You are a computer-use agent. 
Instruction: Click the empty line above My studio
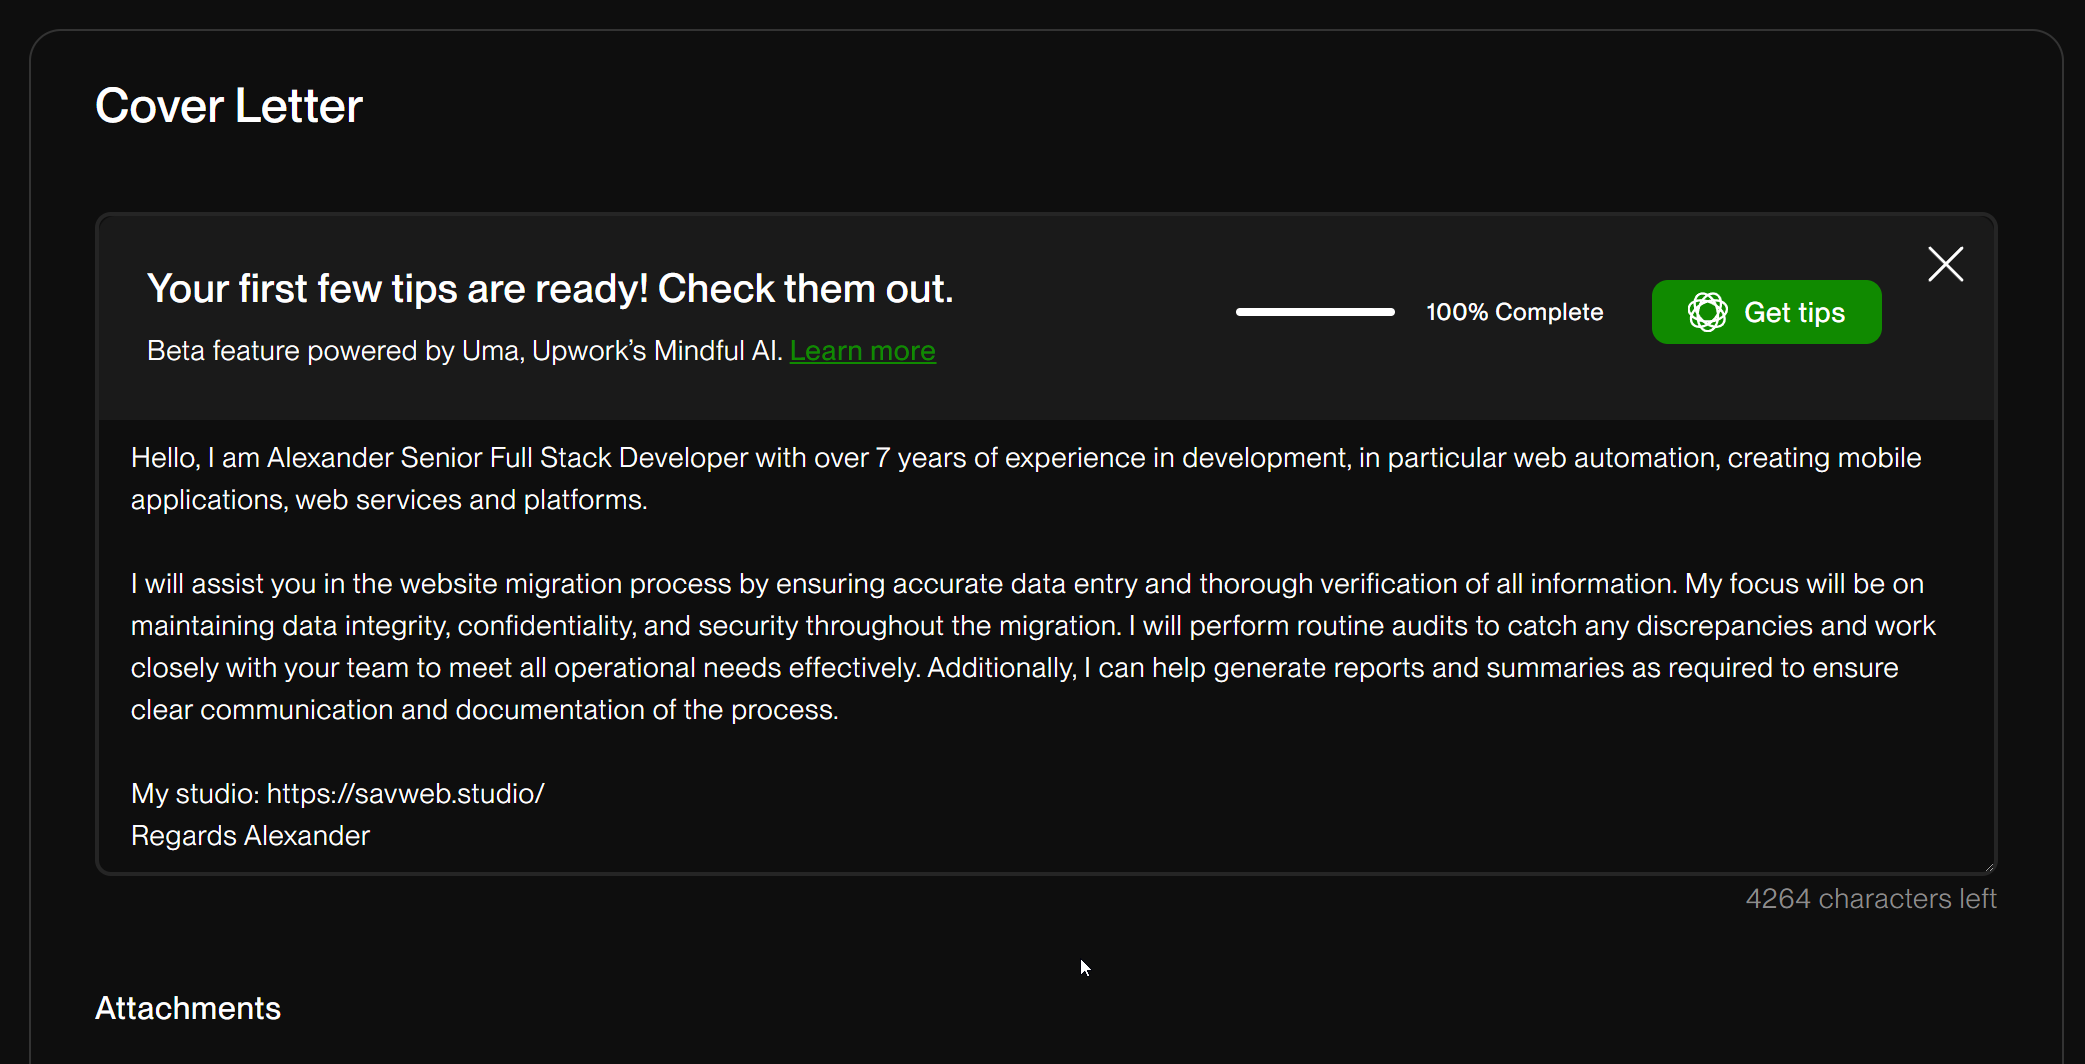(x=600, y=752)
